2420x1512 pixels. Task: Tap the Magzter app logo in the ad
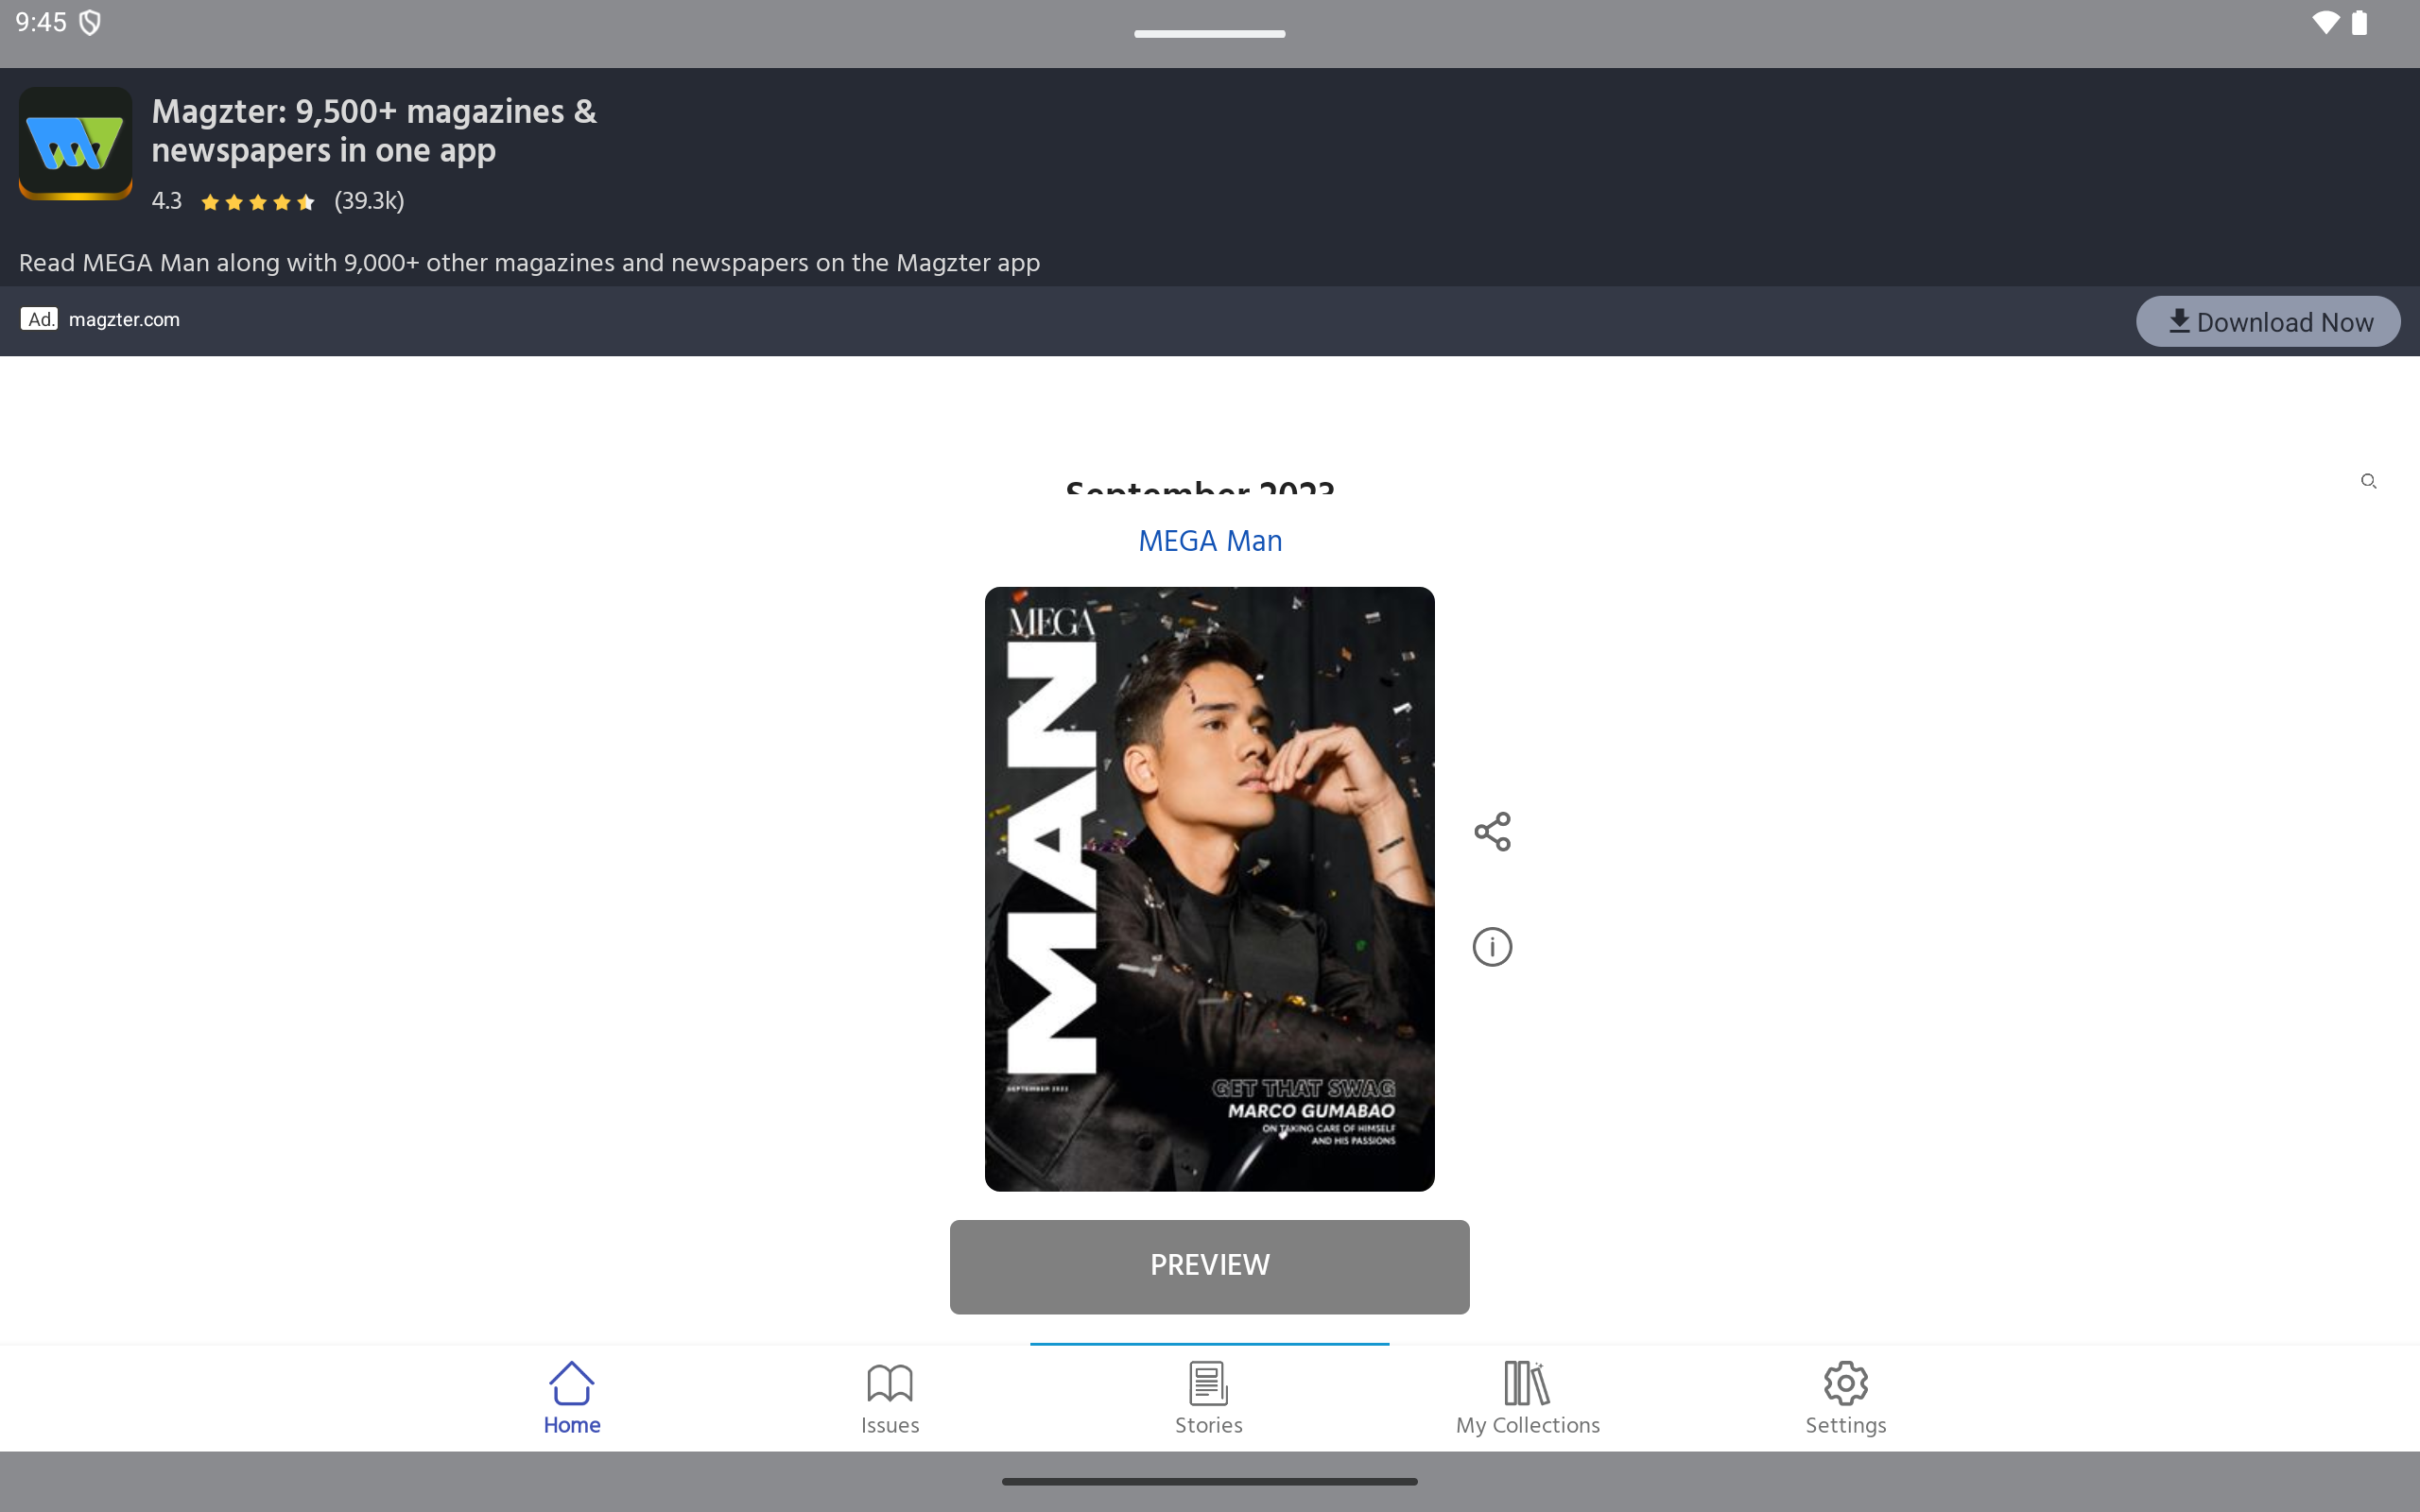(x=76, y=143)
